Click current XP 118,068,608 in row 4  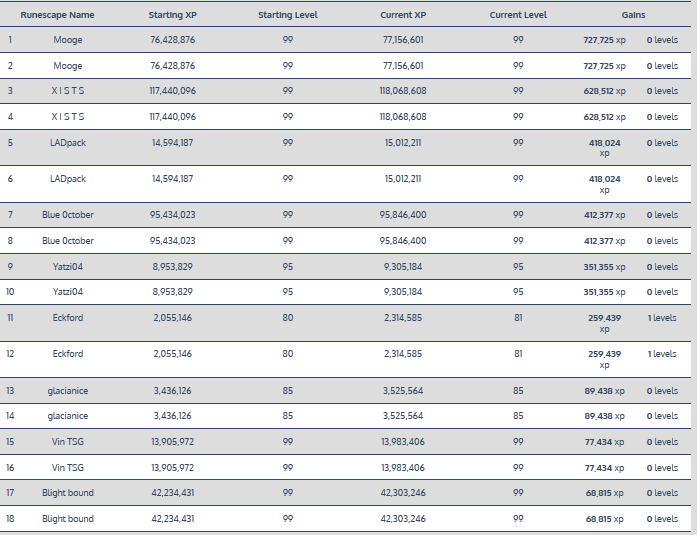pyautogui.click(x=403, y=117)
